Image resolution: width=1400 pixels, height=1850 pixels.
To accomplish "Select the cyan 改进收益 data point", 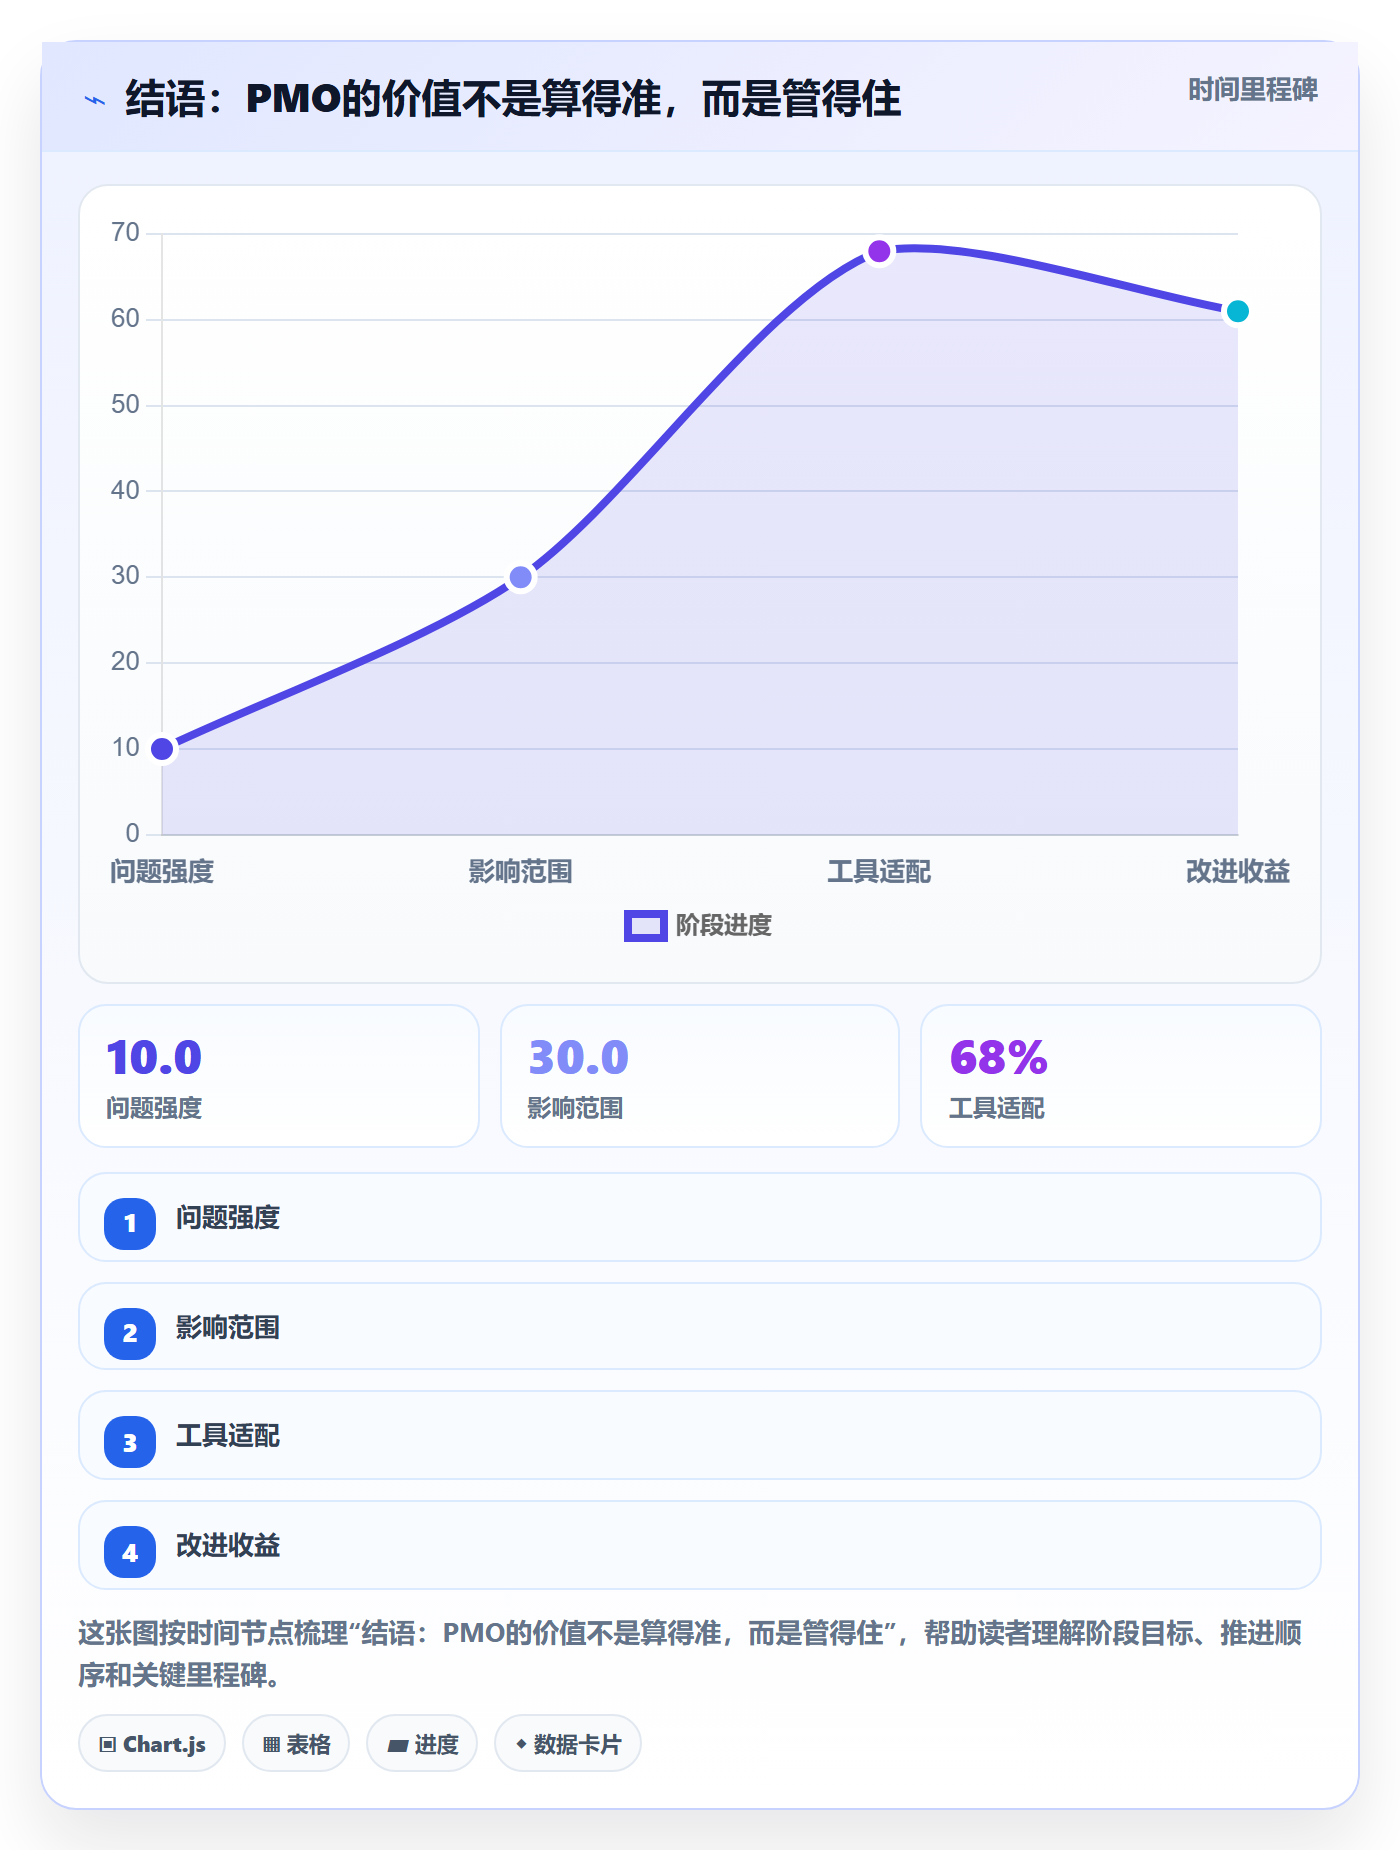I will click(1238, 311).
